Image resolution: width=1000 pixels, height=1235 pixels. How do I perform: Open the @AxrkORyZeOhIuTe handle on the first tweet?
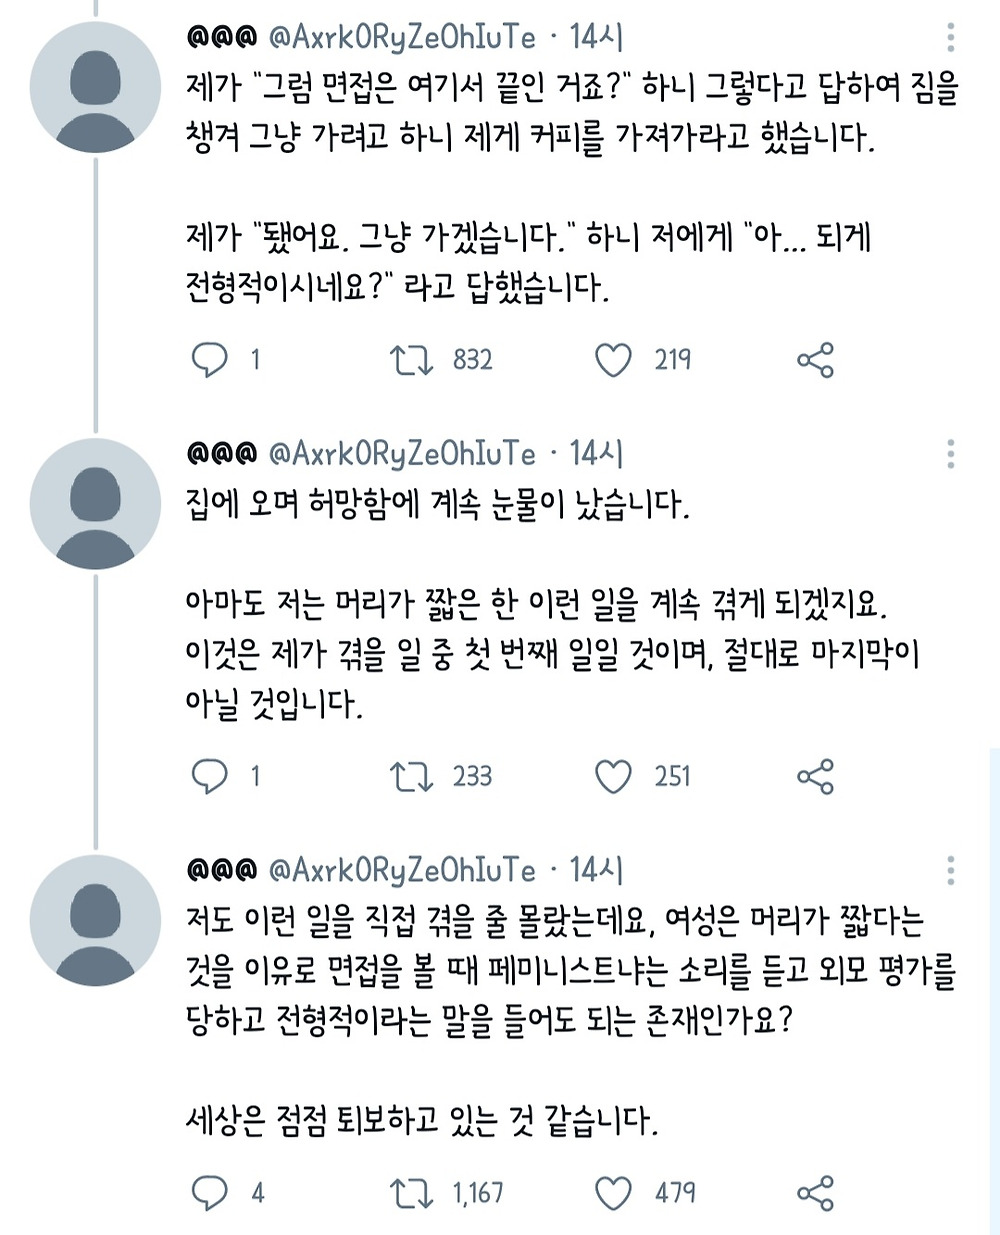click(402, 38)
